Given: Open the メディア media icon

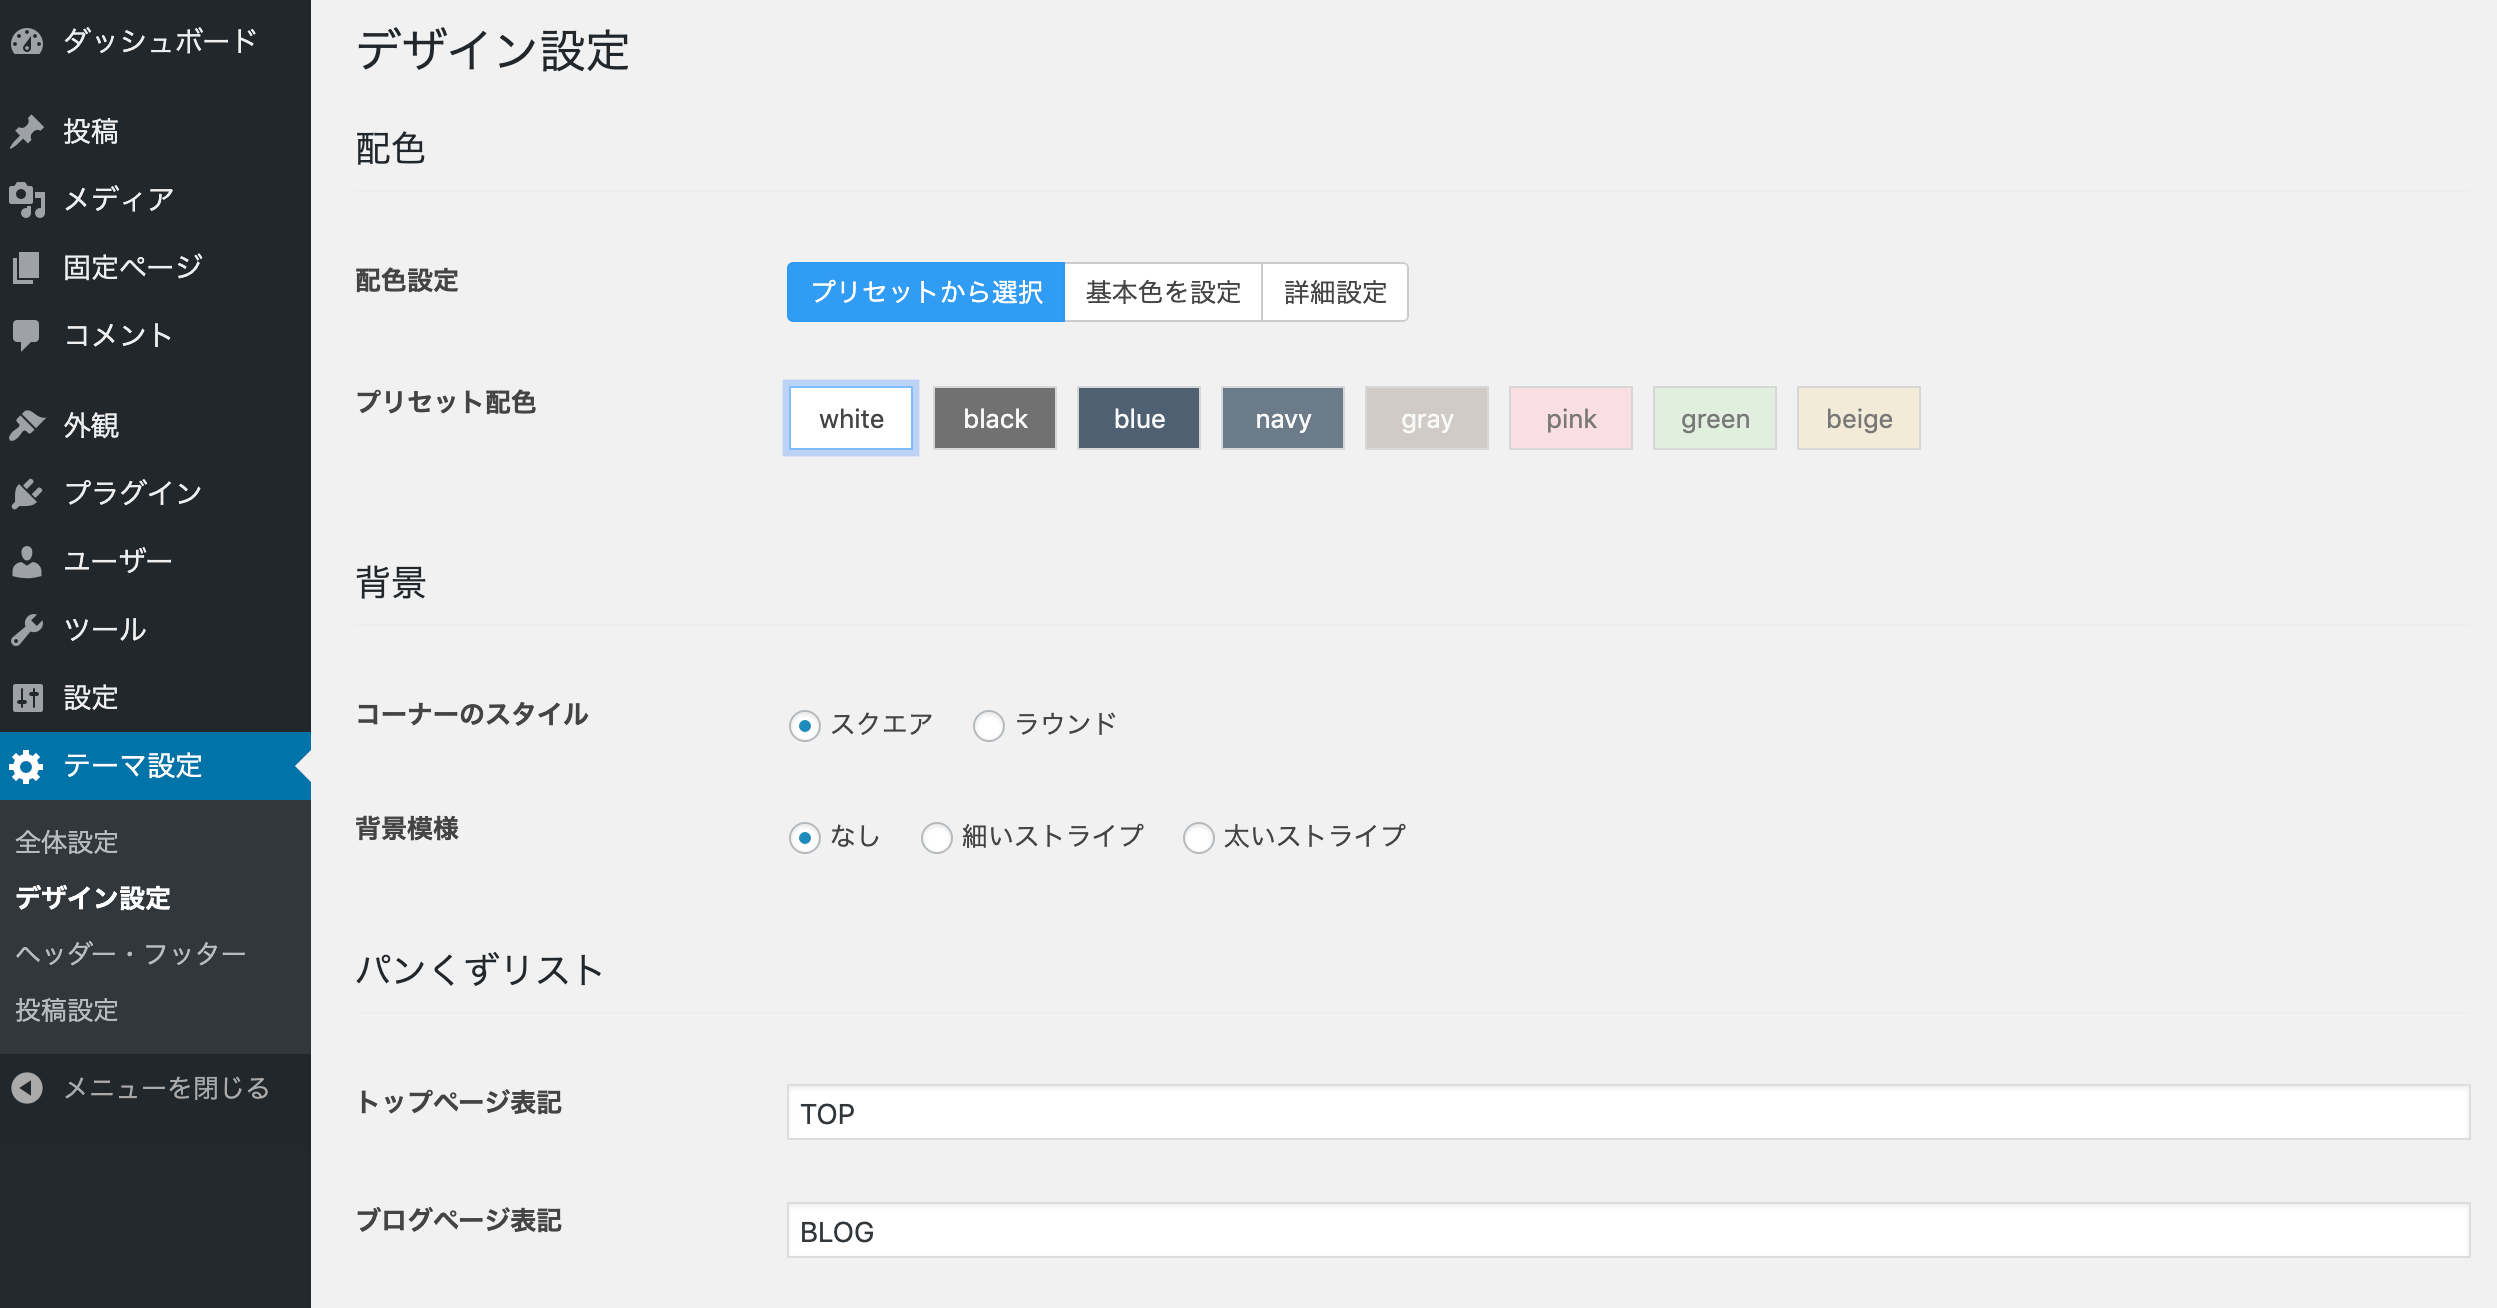Looking at the screenshot, I should point(27,199).
